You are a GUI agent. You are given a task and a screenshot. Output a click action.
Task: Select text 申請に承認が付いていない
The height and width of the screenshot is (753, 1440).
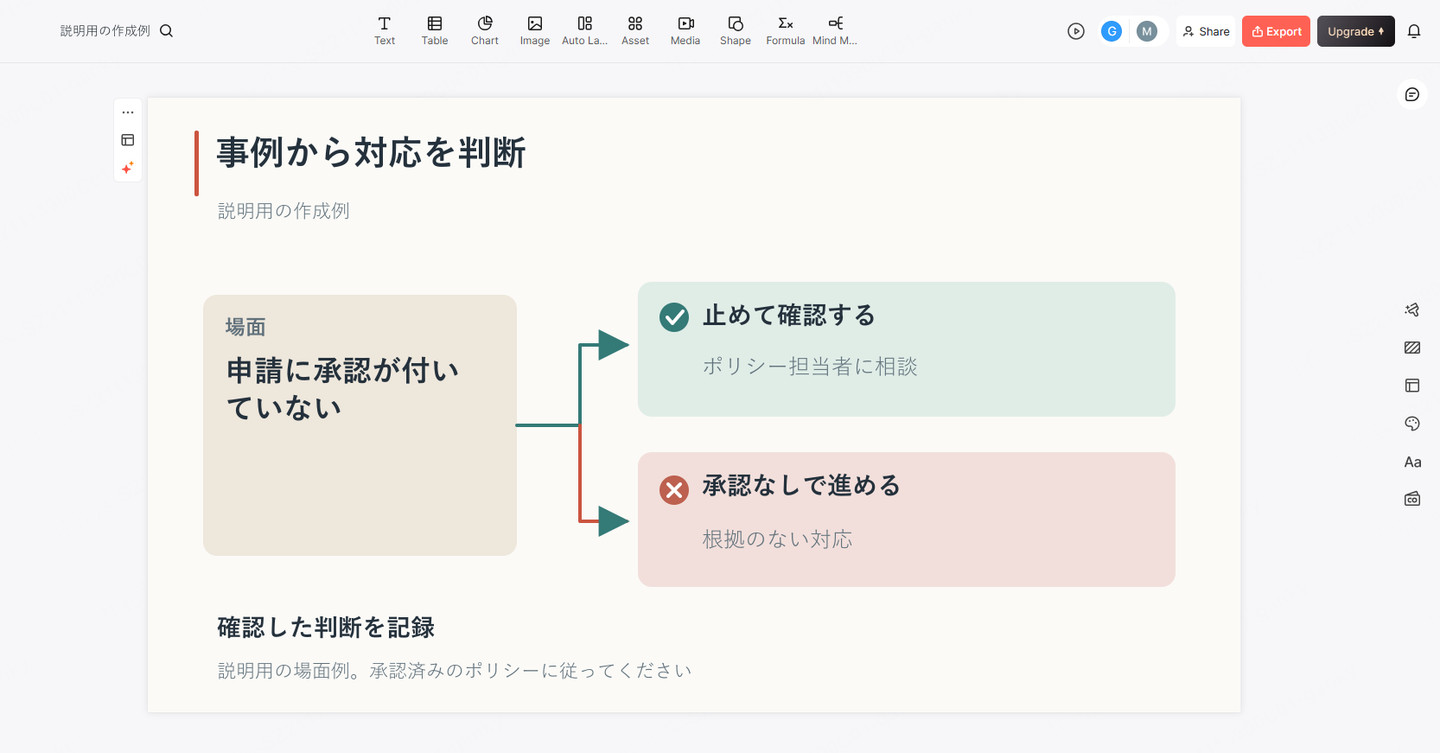pos(342,389)
